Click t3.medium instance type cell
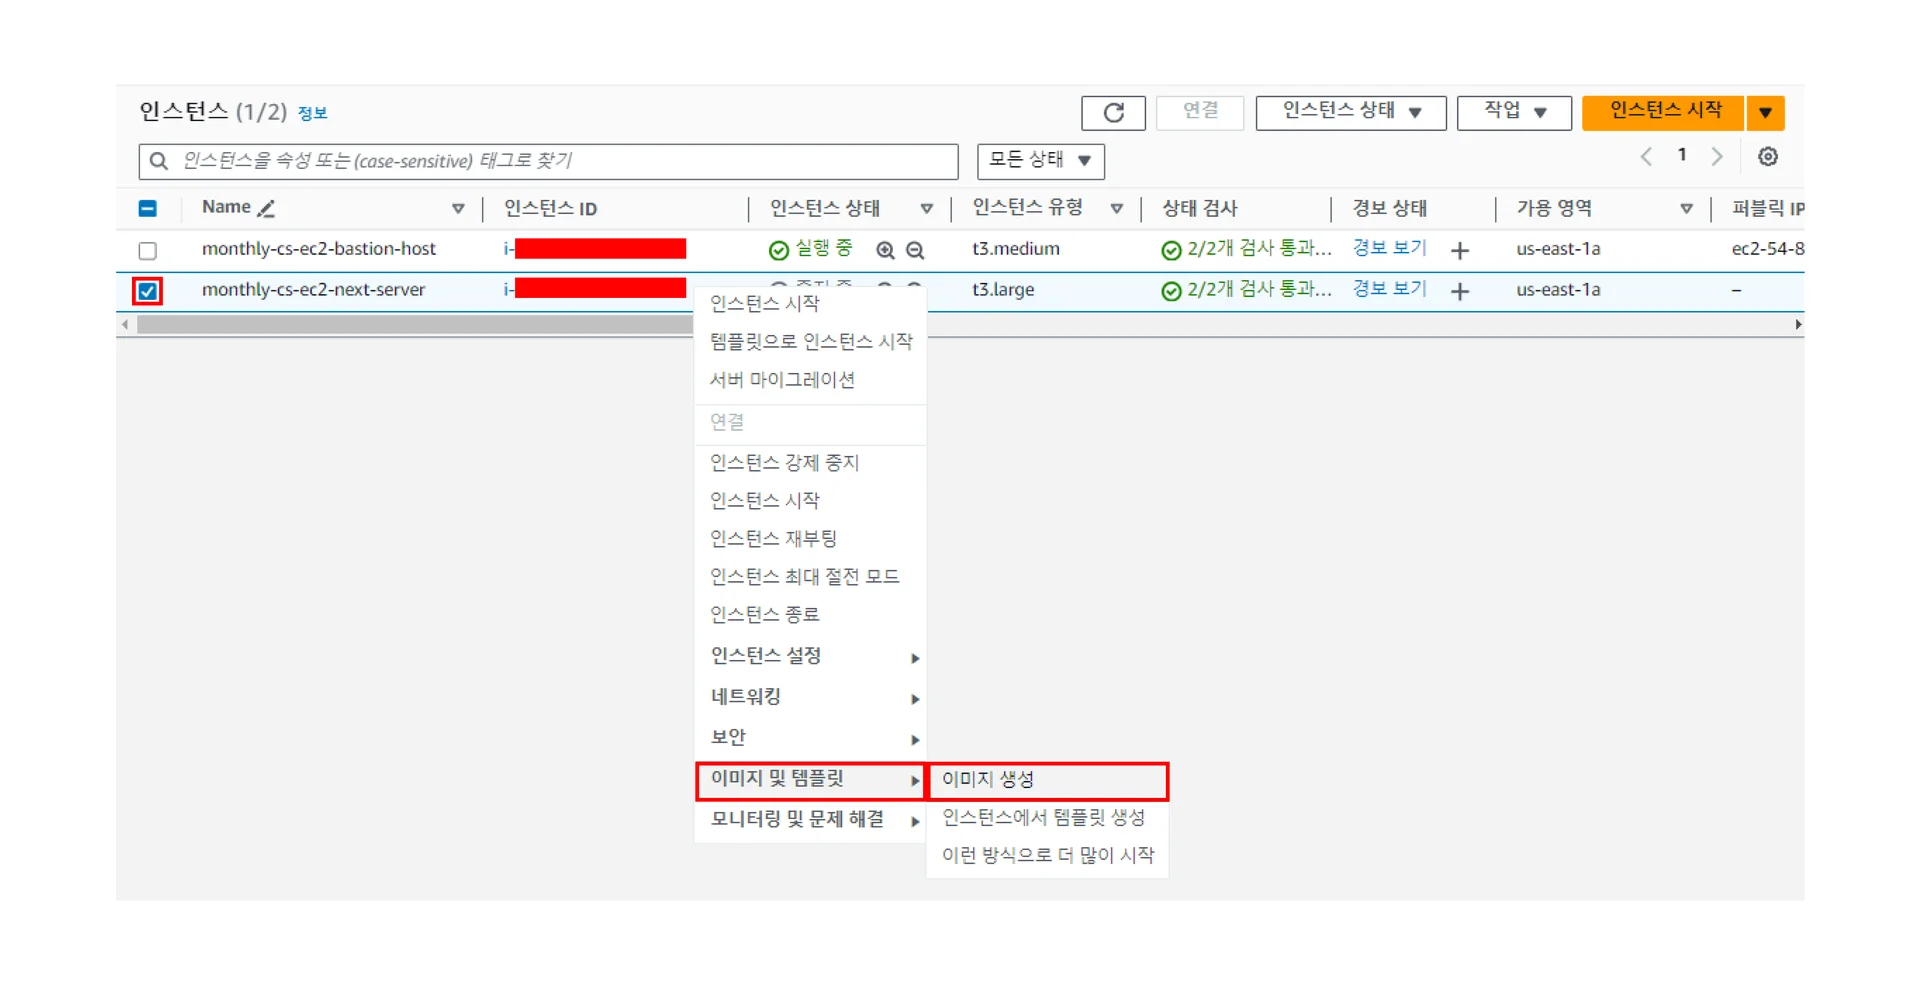Viewport: 1920px width, 985px height. (x=1016, y=249)
